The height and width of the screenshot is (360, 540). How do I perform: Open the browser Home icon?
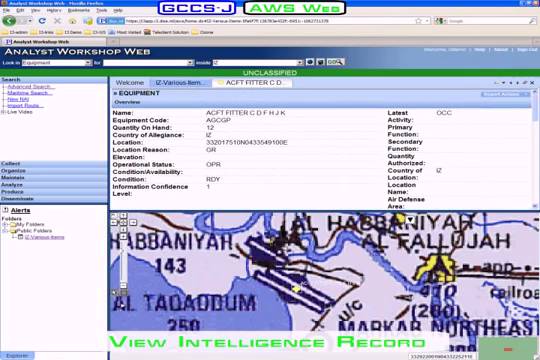[73, 21]
